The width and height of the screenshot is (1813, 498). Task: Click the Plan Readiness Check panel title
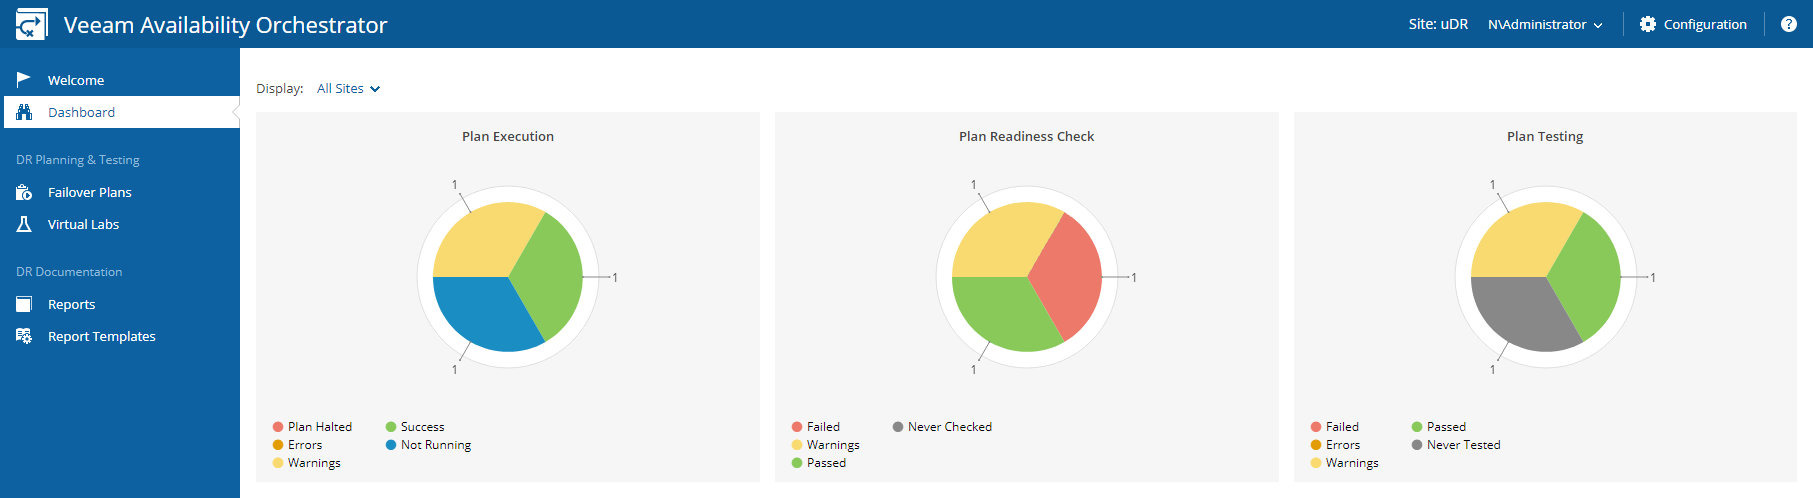1026,136
